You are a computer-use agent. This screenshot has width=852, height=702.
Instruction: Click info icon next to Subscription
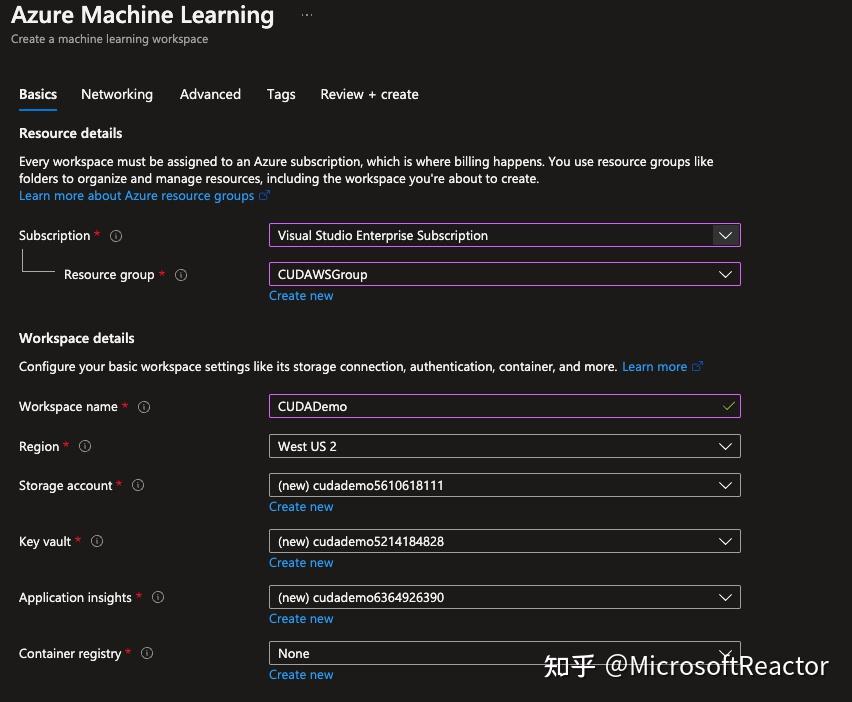[116, 236]
